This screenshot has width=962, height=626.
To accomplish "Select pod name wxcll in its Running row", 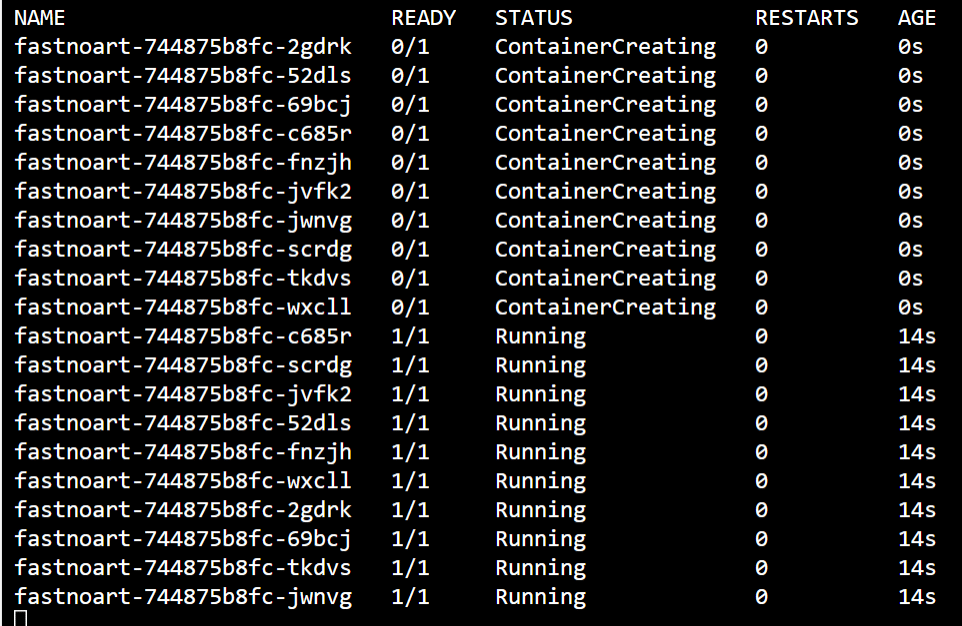I will click(x=183, y=481).
